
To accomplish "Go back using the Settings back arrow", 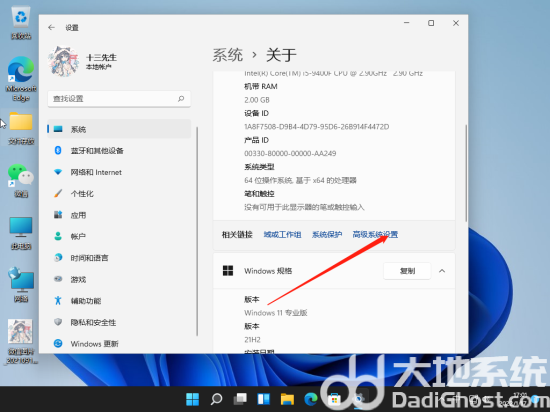I will [52, 27].
